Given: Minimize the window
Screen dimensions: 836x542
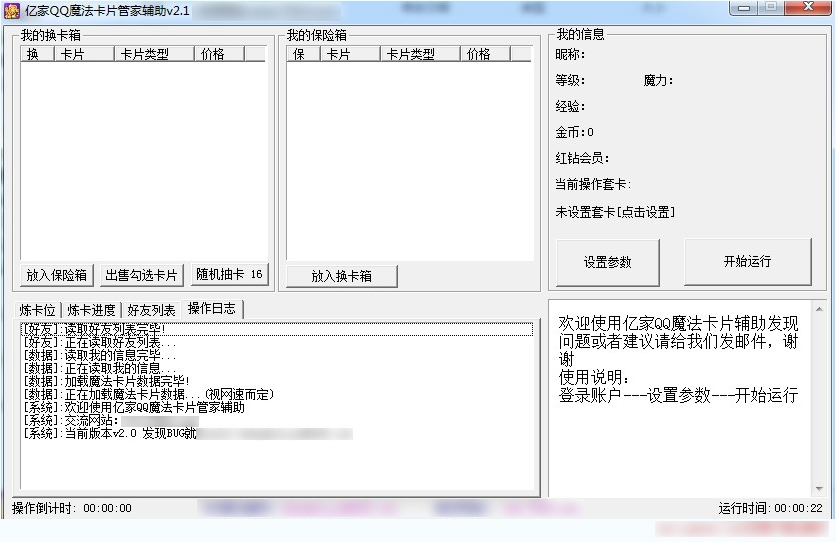Looking at the screenshot, I should tap(744, 8).
